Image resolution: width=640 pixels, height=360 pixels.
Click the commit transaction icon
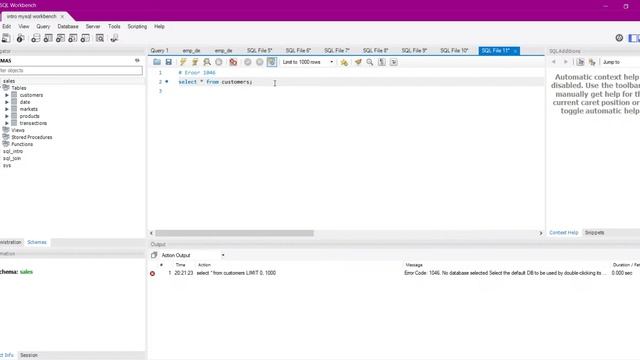pos(247,62)
